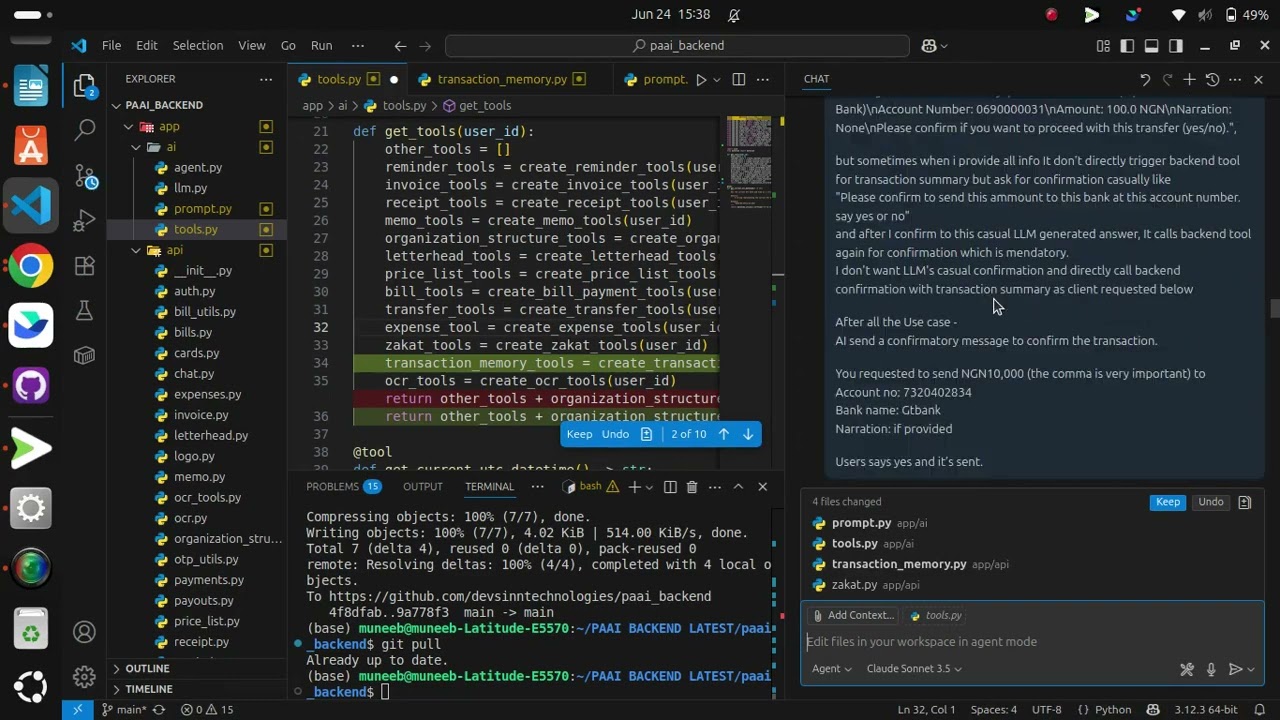Open the Testing flask view

[x=85, y=311]
